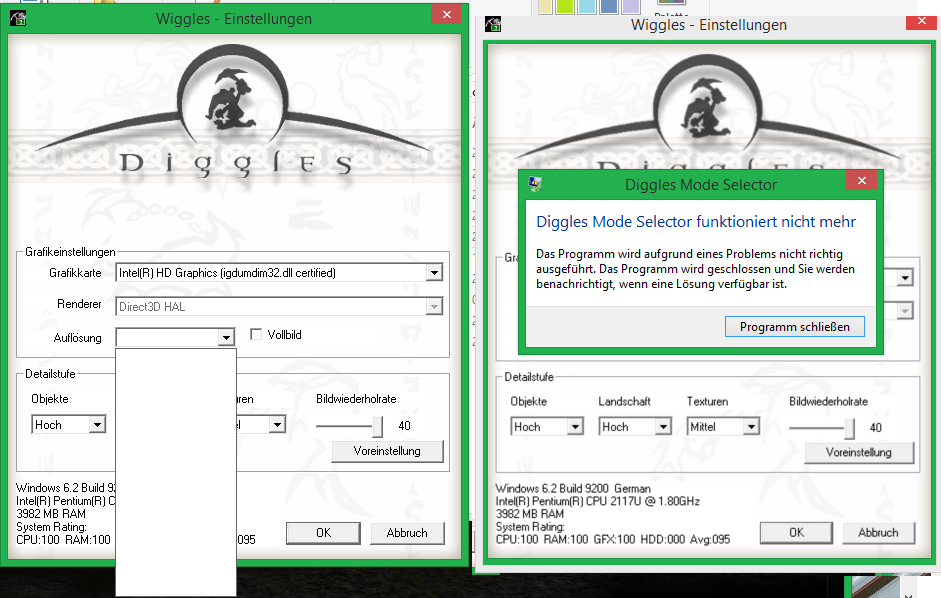This screenshot has width=941, height=598.
Task: Click the Diggles Mode Selector title bar icon
Action: 536,184
